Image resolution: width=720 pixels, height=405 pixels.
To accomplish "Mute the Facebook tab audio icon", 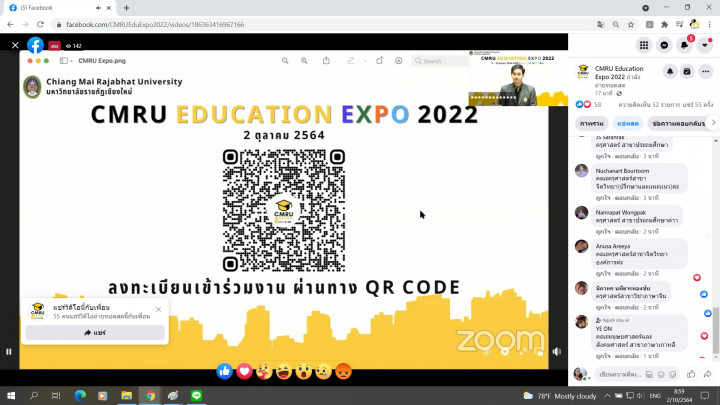I will coord(98,8).
